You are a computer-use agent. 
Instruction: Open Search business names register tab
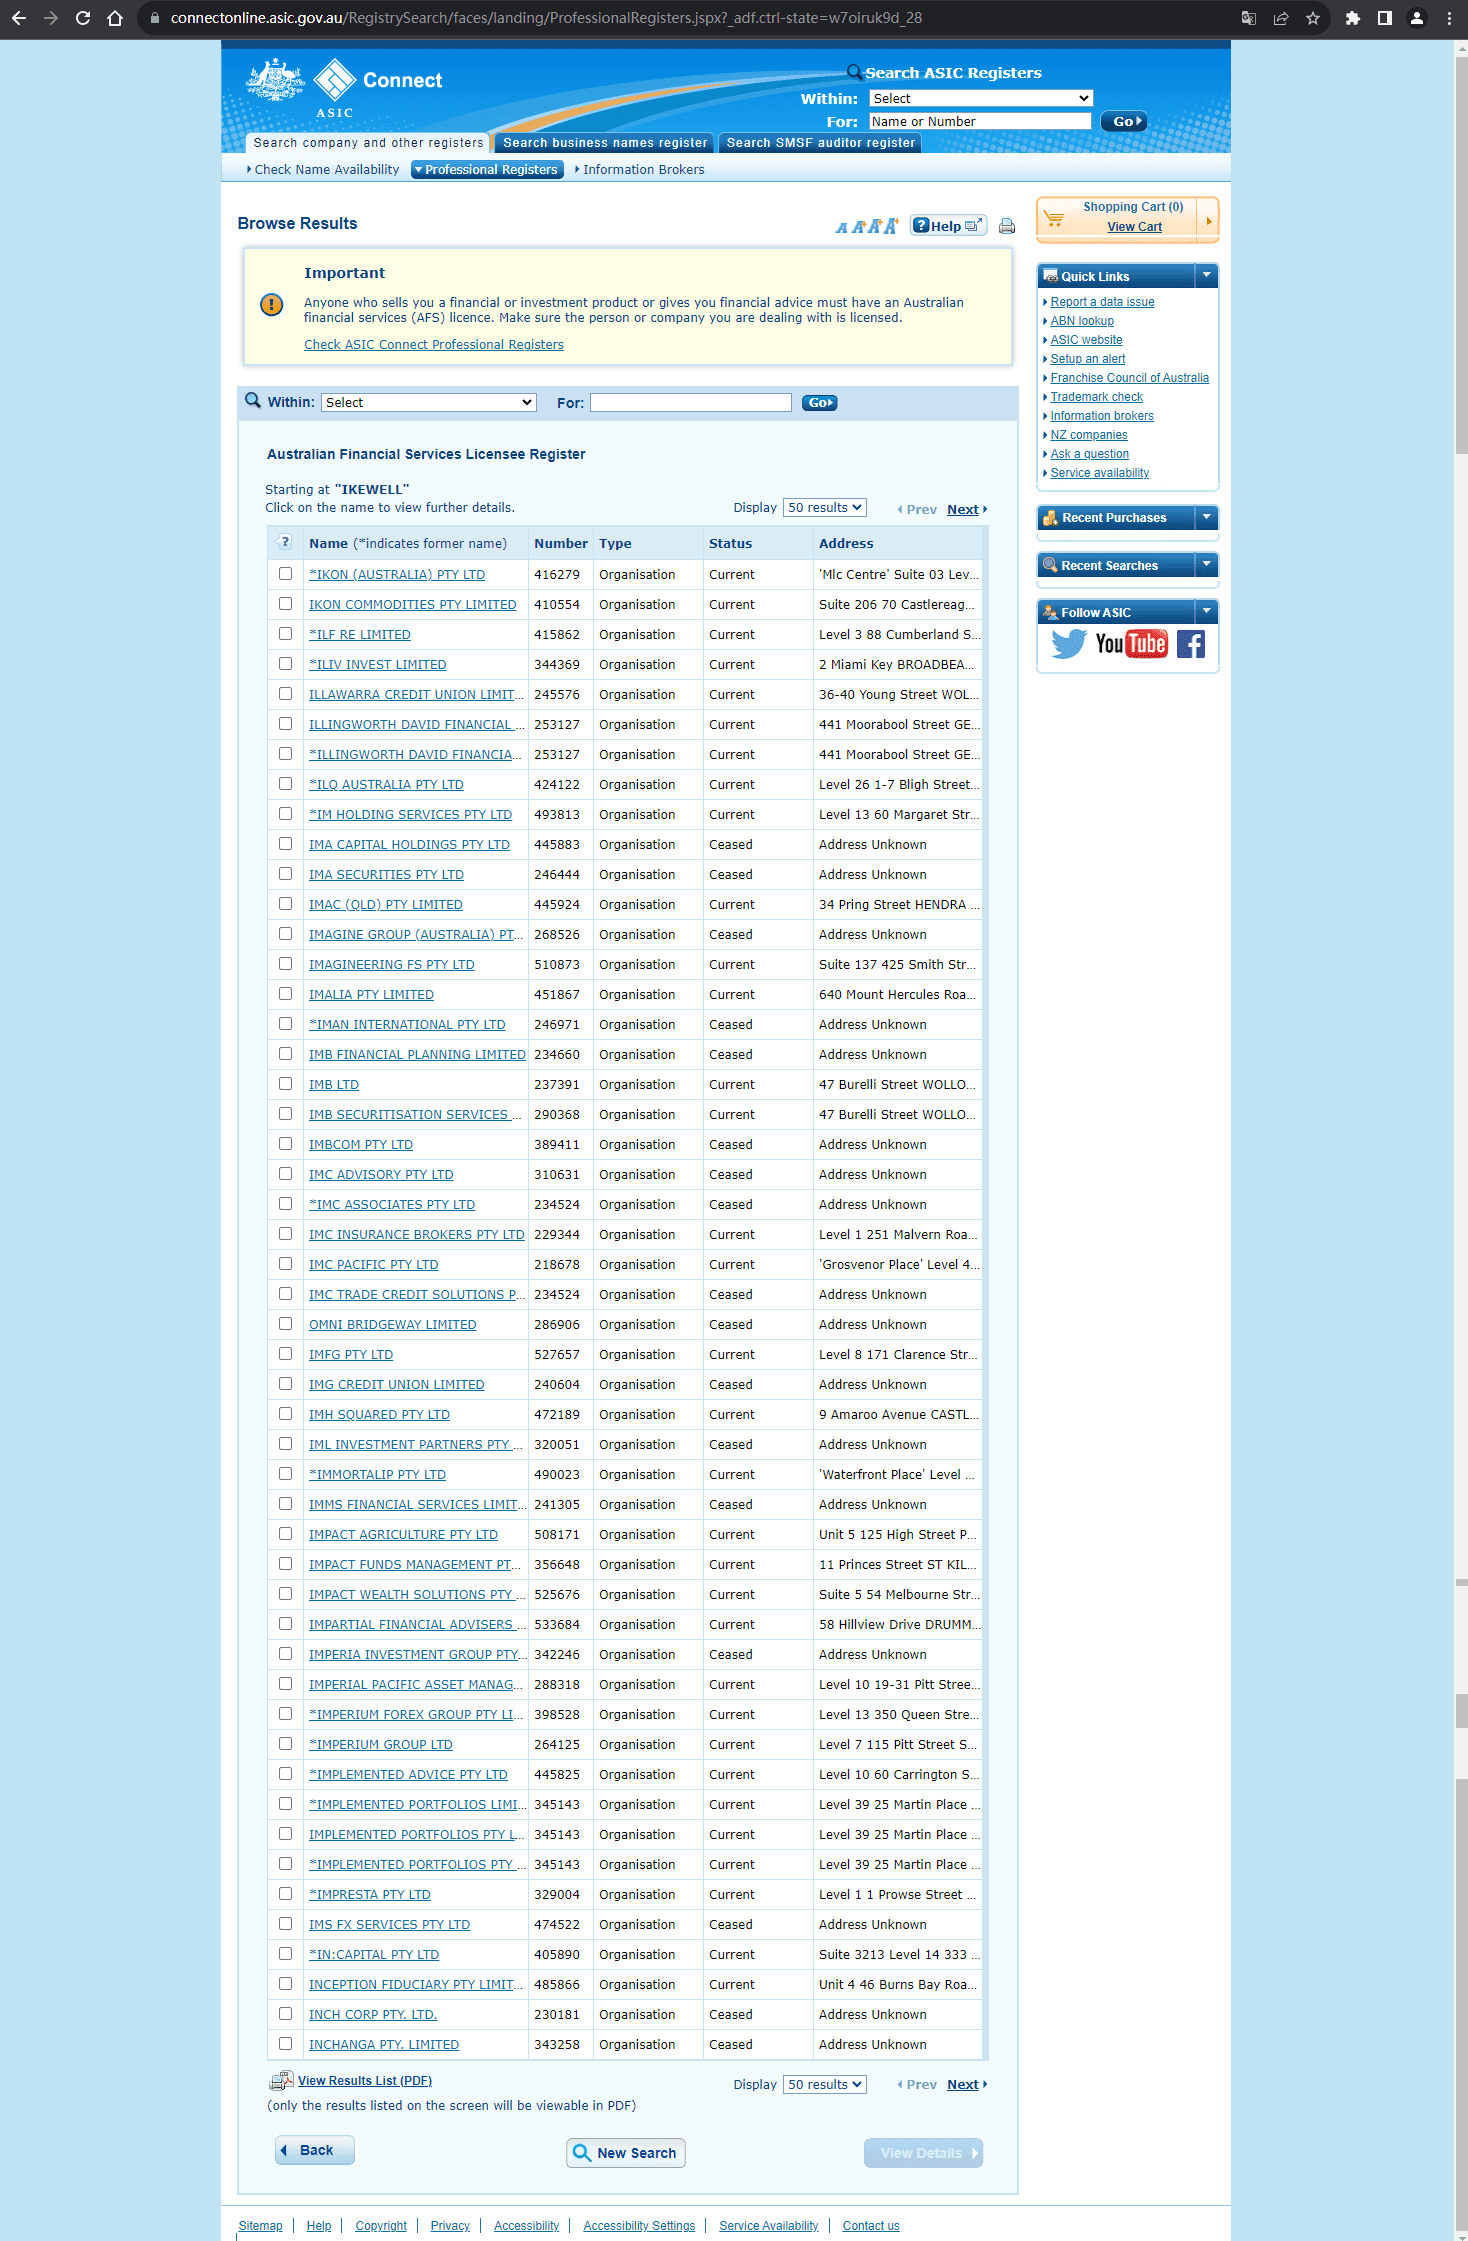[605, 143]
